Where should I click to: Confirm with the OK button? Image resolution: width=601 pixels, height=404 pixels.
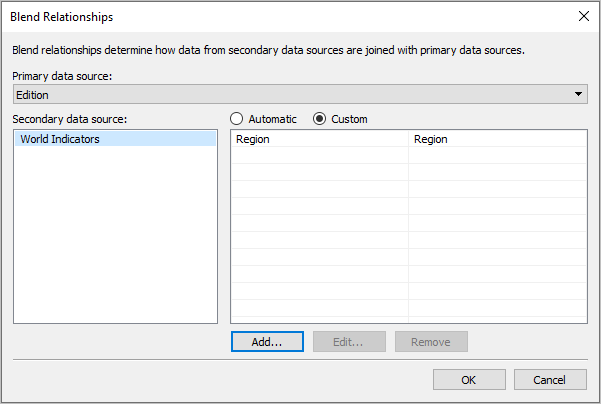pyautogui.click(x=469, y=379)
